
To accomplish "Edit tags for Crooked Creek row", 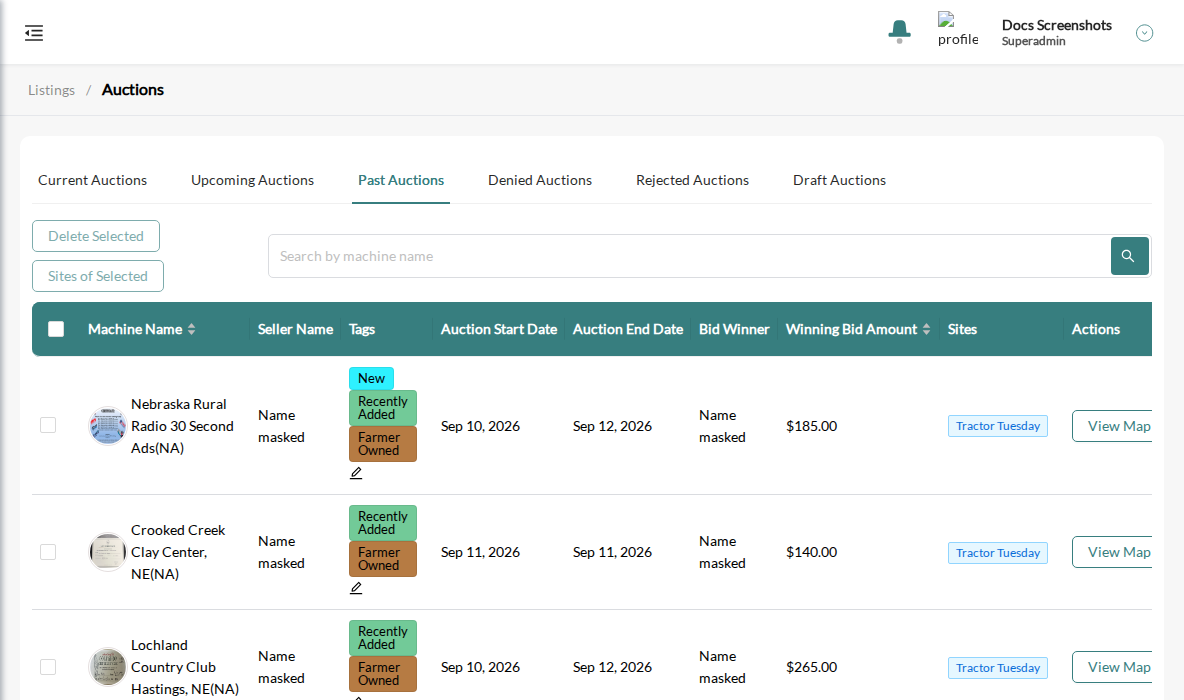I will (x=356, y=588).
